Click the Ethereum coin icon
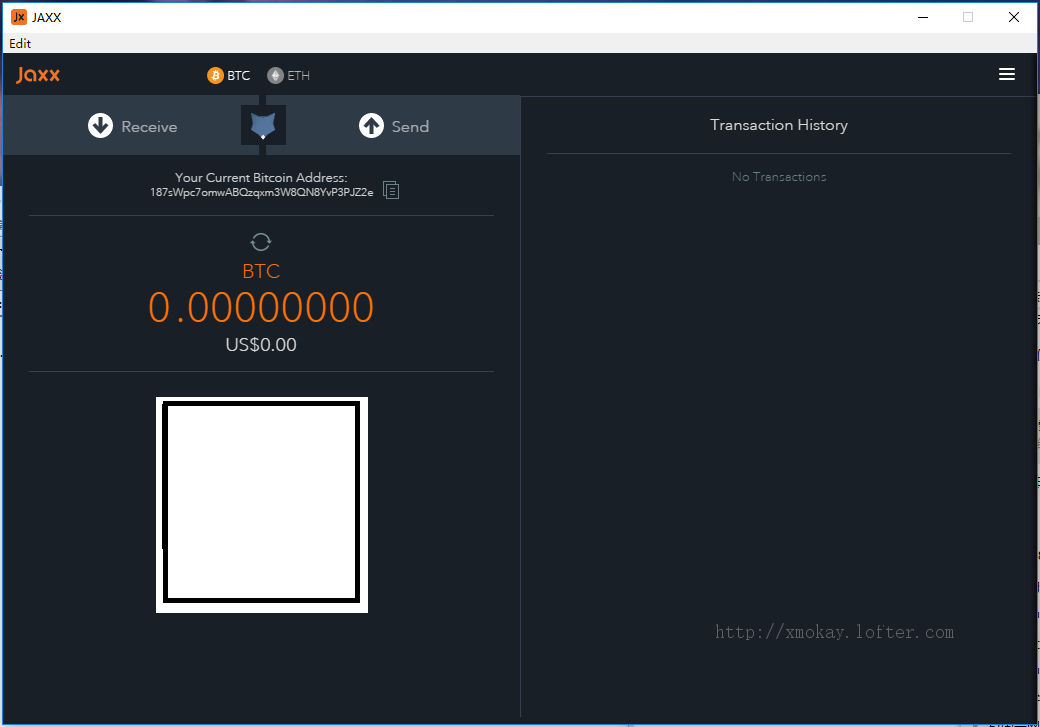 click(275, 76)
